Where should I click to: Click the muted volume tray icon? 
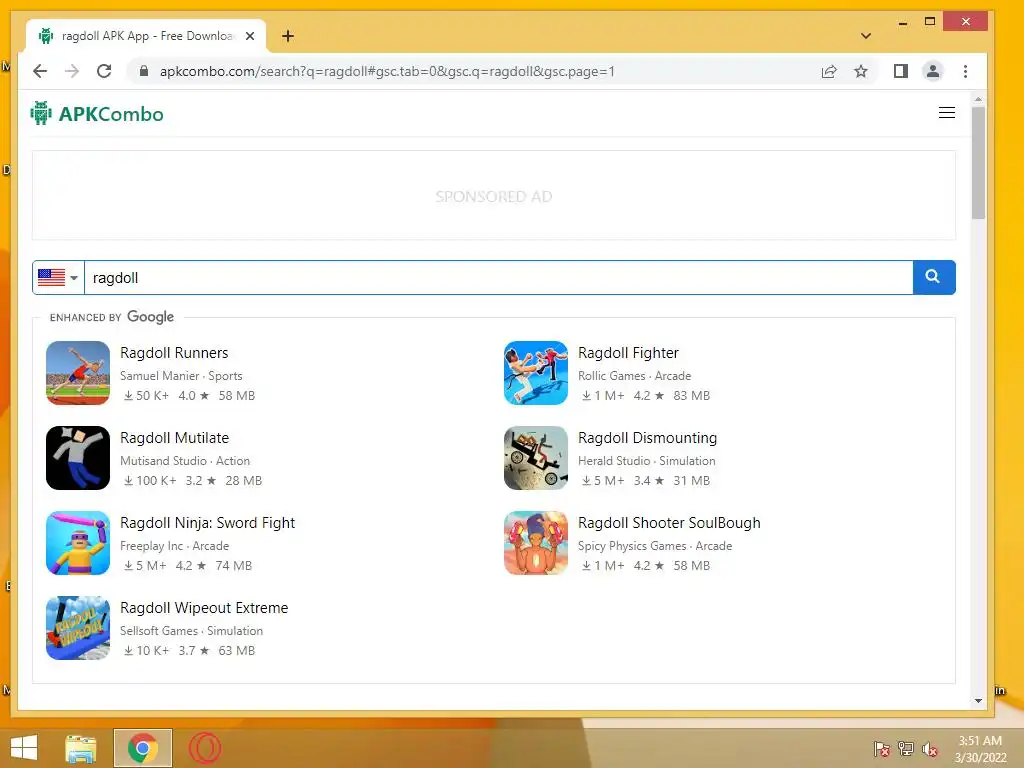(930, 748)
